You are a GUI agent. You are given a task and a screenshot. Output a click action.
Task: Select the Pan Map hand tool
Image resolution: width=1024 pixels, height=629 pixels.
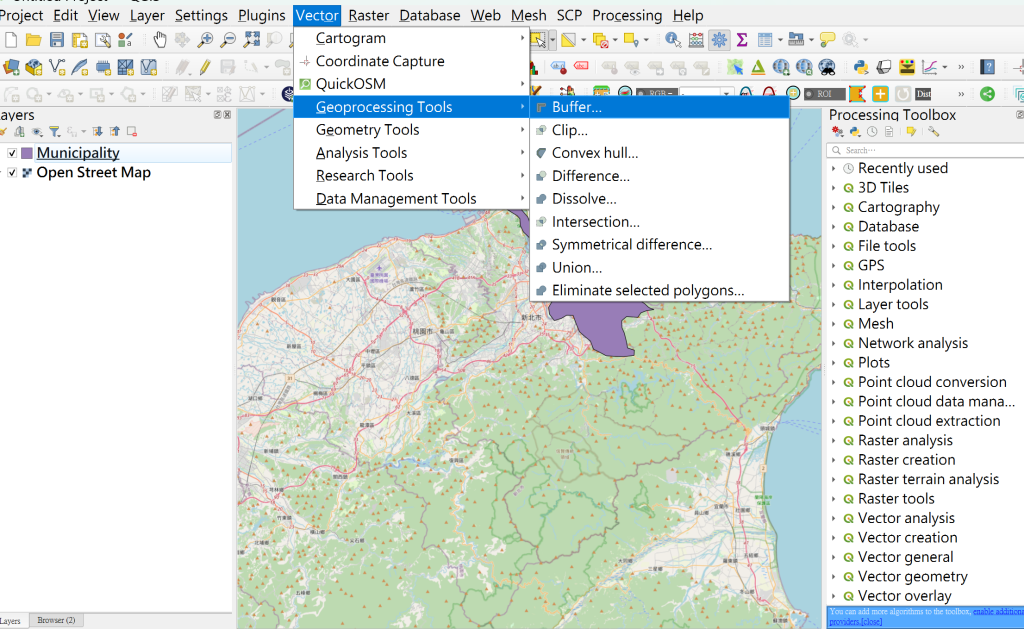click(160, 40)
